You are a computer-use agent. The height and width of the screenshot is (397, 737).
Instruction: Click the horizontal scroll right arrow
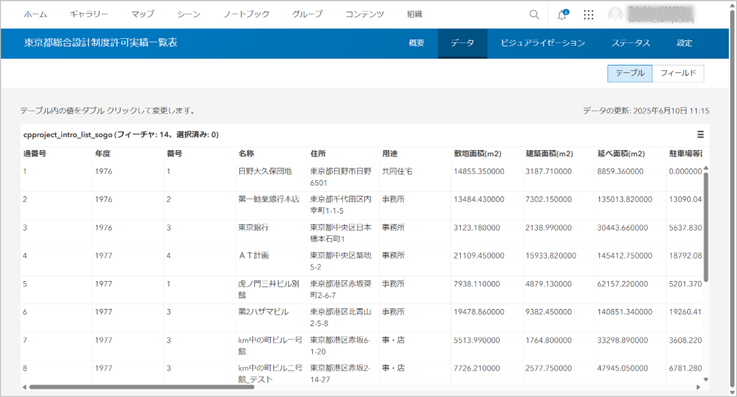698,387
